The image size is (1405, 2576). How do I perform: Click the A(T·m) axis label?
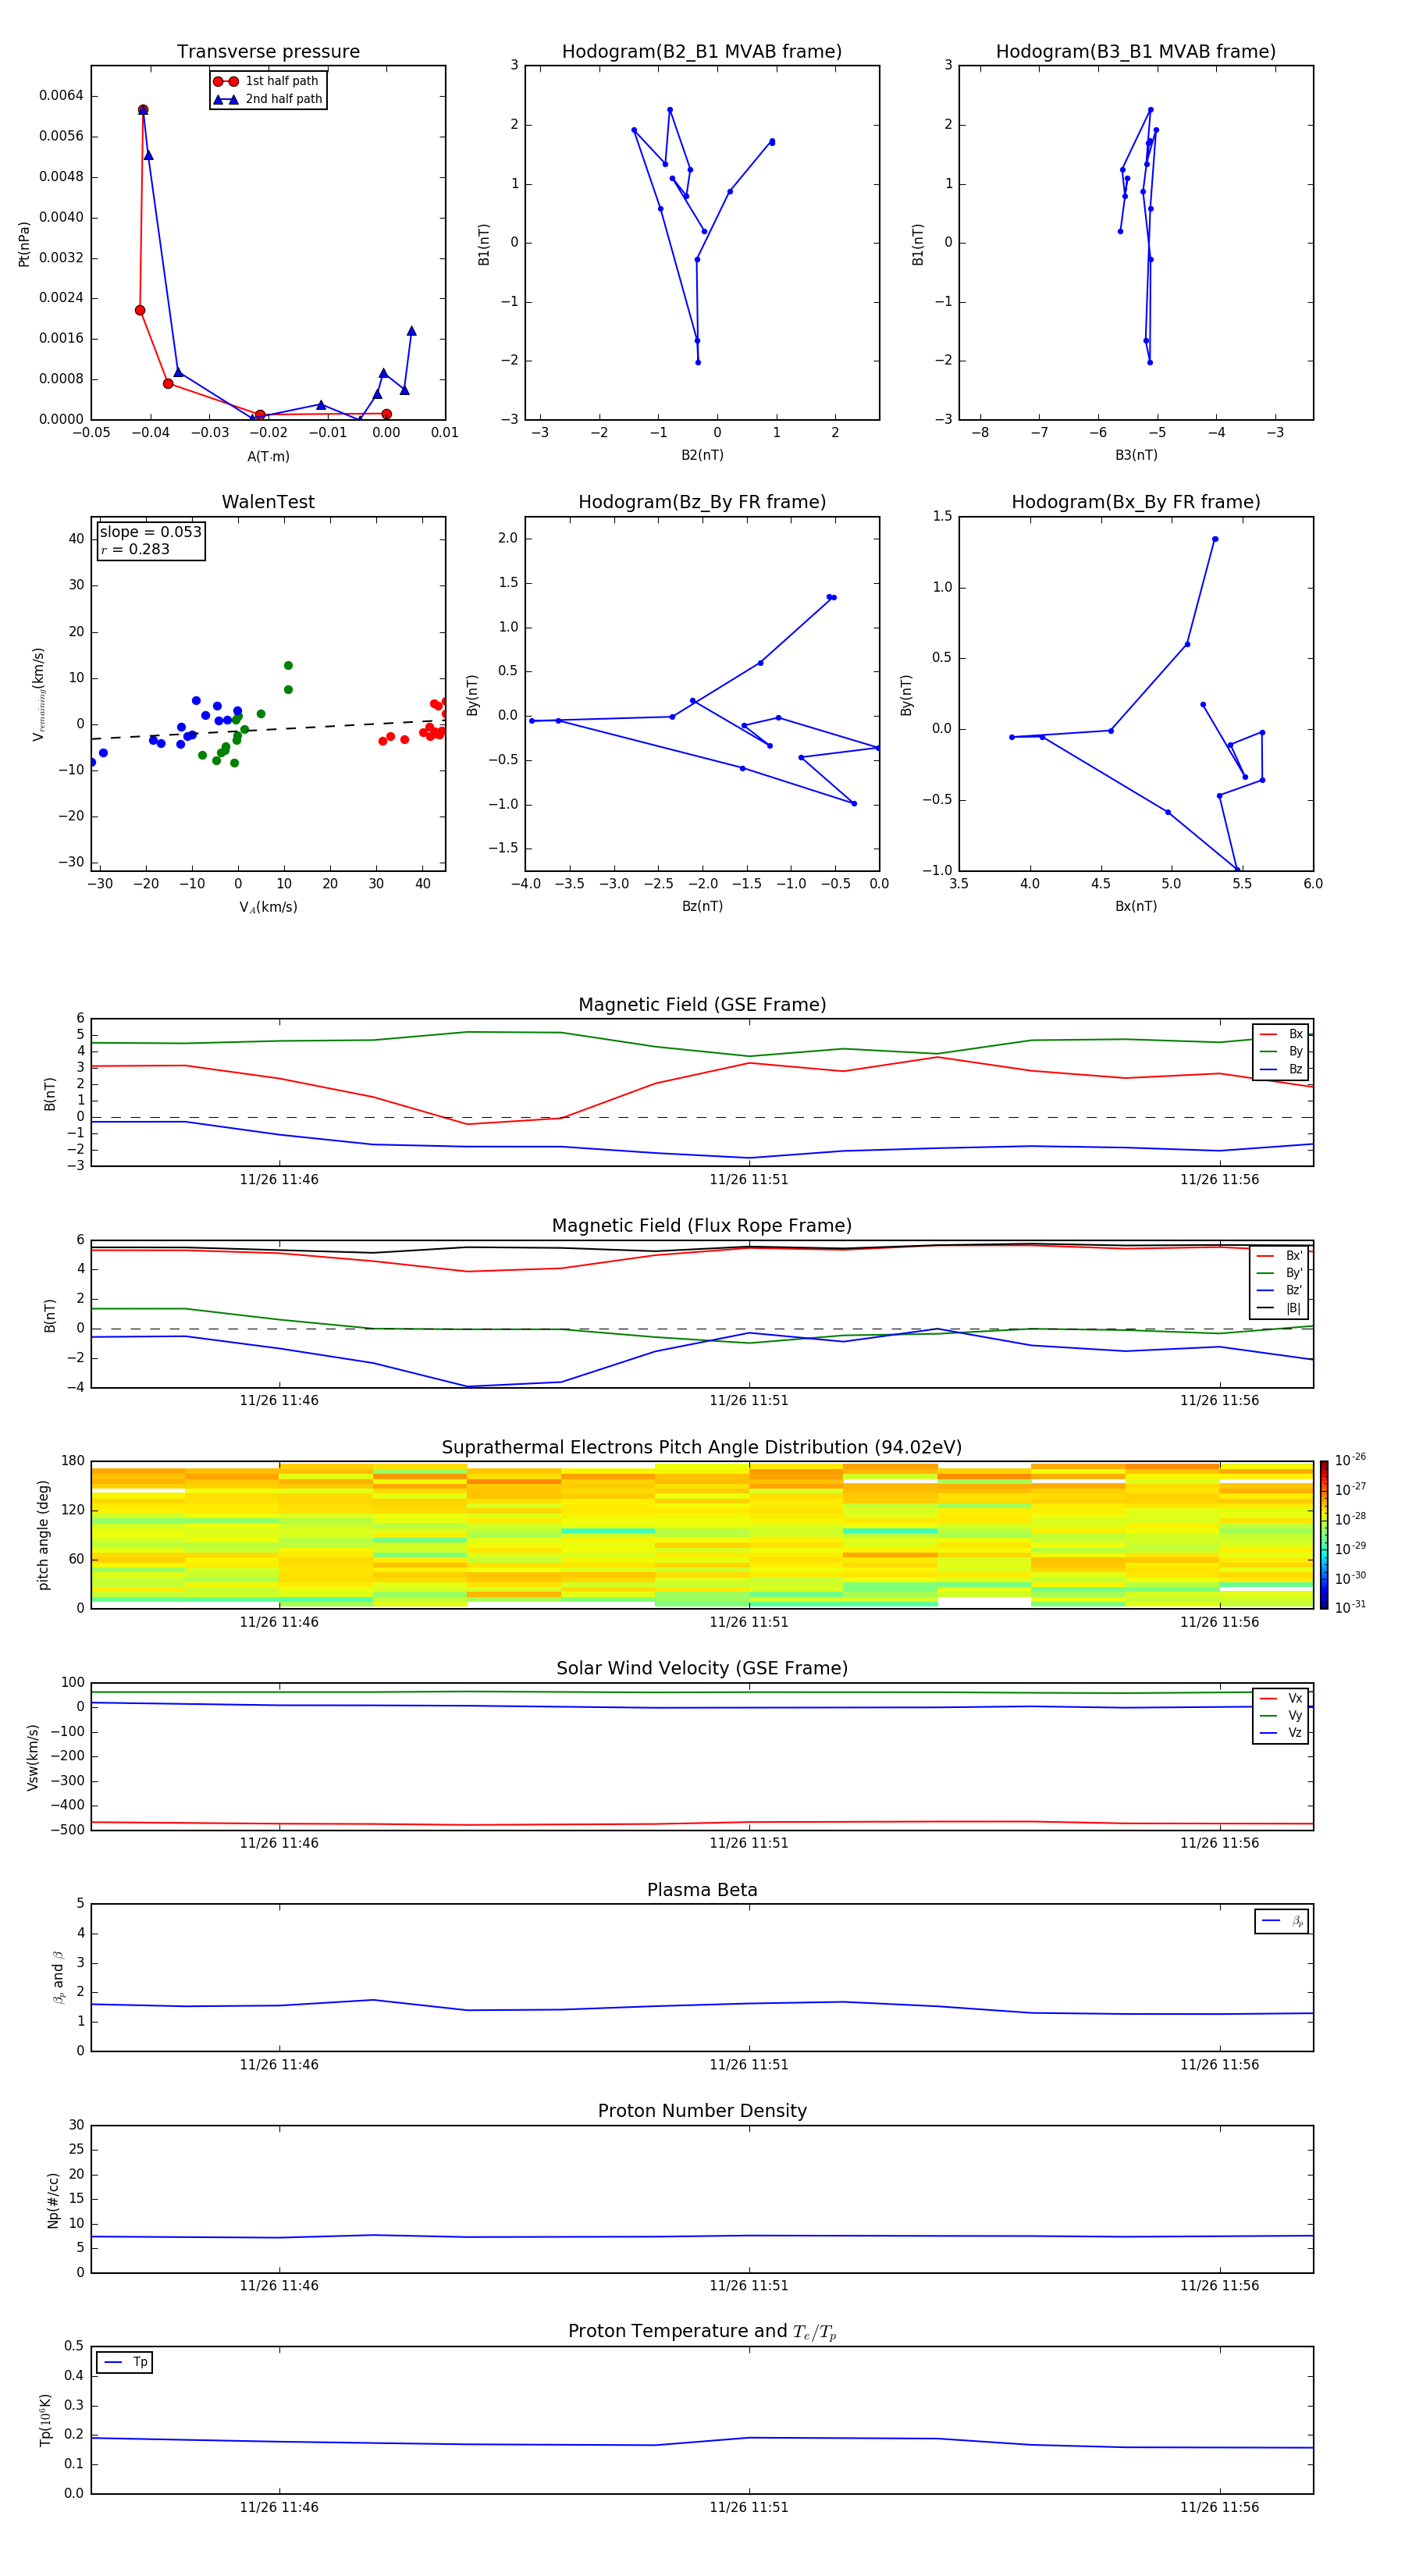(x=268, y=456)
